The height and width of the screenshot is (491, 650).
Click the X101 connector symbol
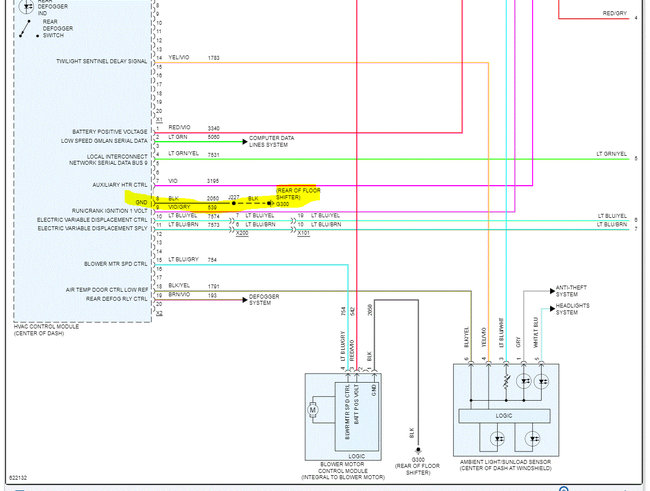coord(302,233)
